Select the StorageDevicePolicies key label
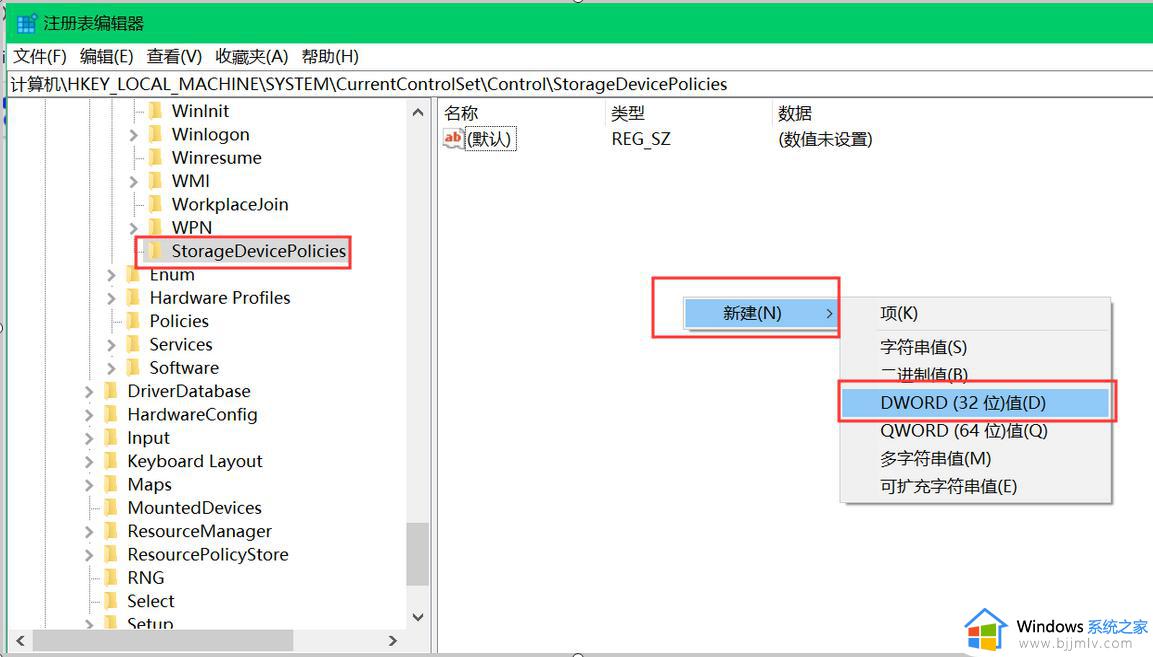This screenshot has width=1153, height=657. (258, 252)
